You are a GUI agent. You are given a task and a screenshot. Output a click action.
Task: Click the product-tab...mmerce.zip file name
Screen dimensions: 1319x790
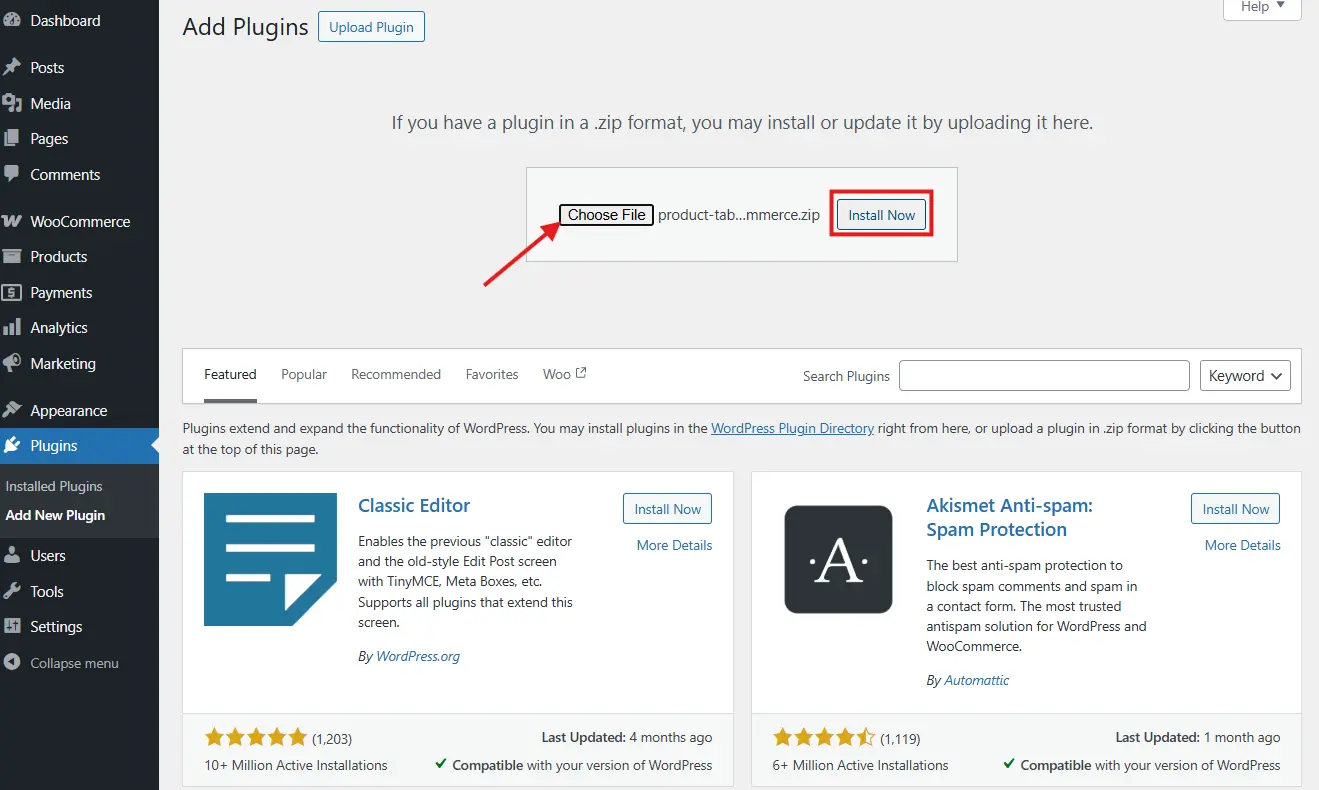[739, 215]
